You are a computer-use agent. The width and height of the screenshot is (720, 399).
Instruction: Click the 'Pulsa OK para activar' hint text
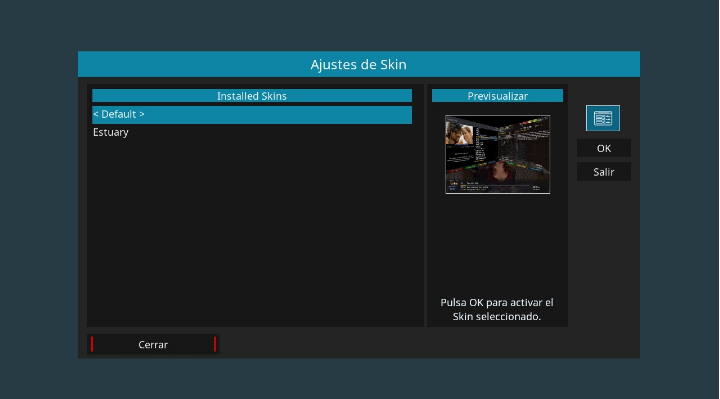(497, 309)
